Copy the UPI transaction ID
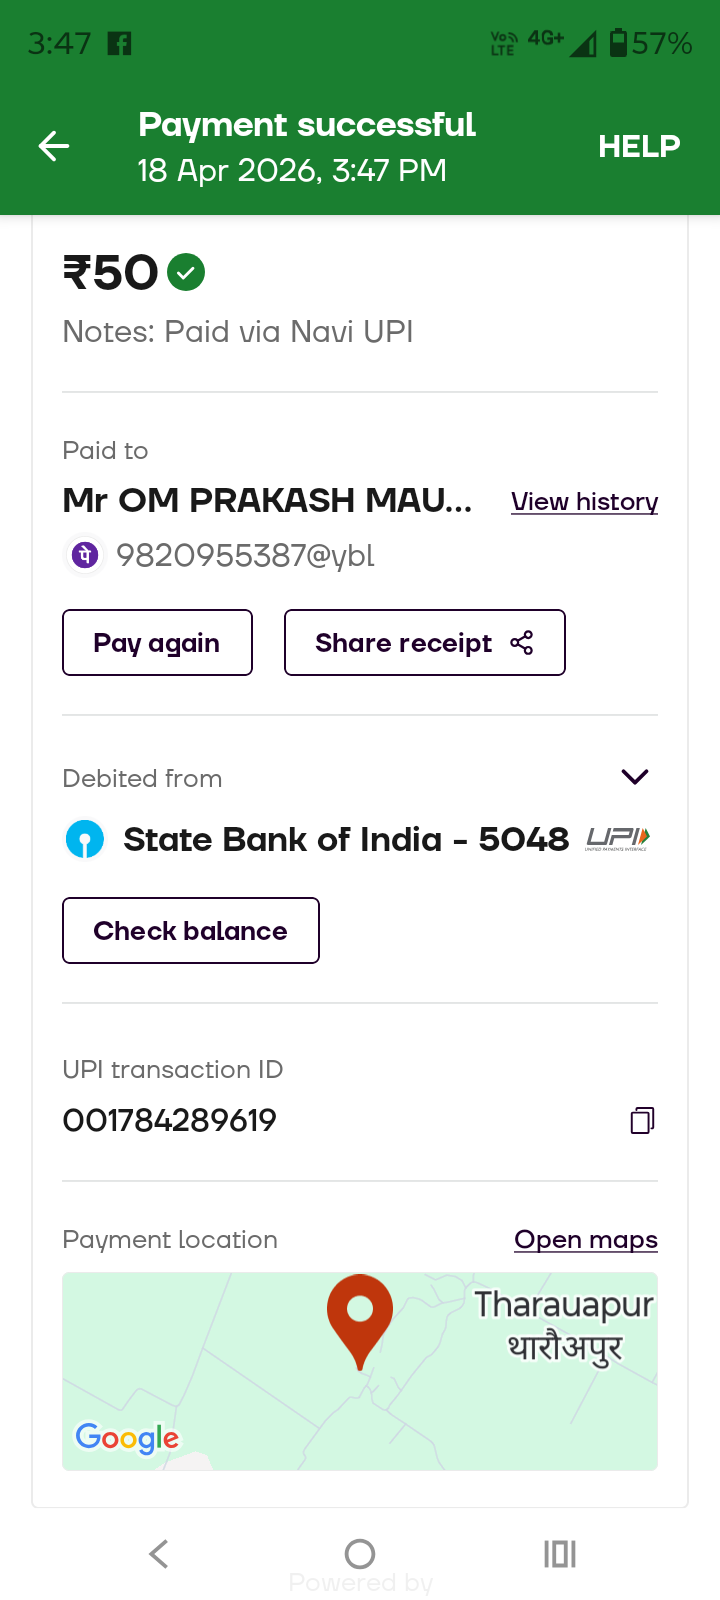This screenshot has height=1600, width=720. pyautogui.click(x=642, y=1120)
